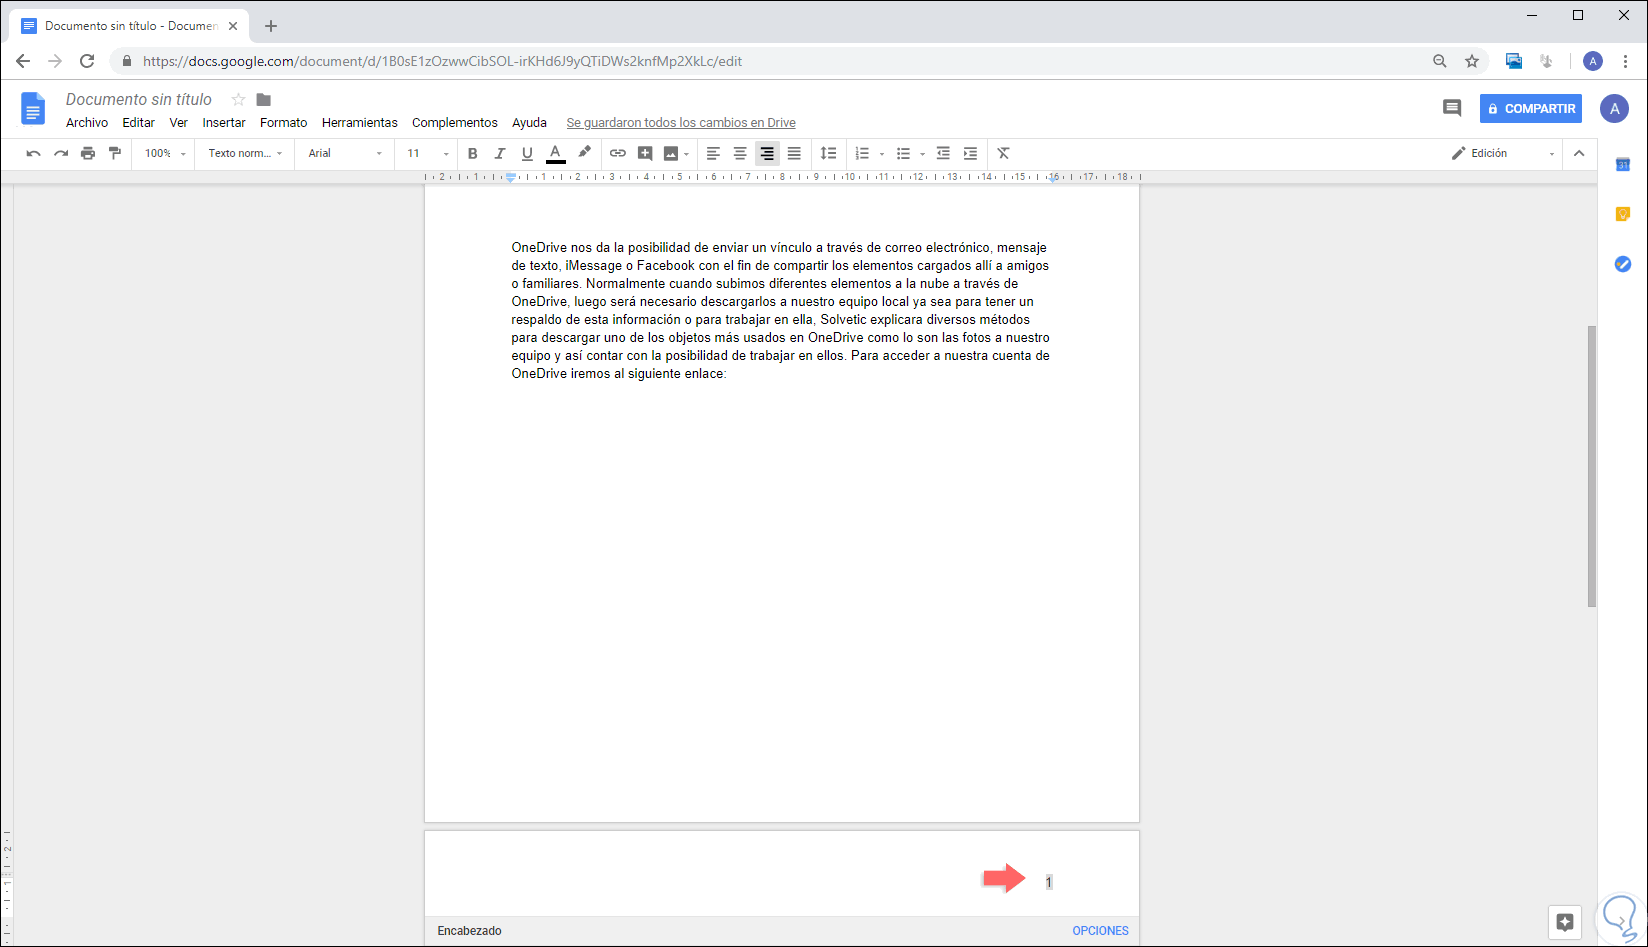
Task: Insert a link using chain icon
Action: click(618, 153)
